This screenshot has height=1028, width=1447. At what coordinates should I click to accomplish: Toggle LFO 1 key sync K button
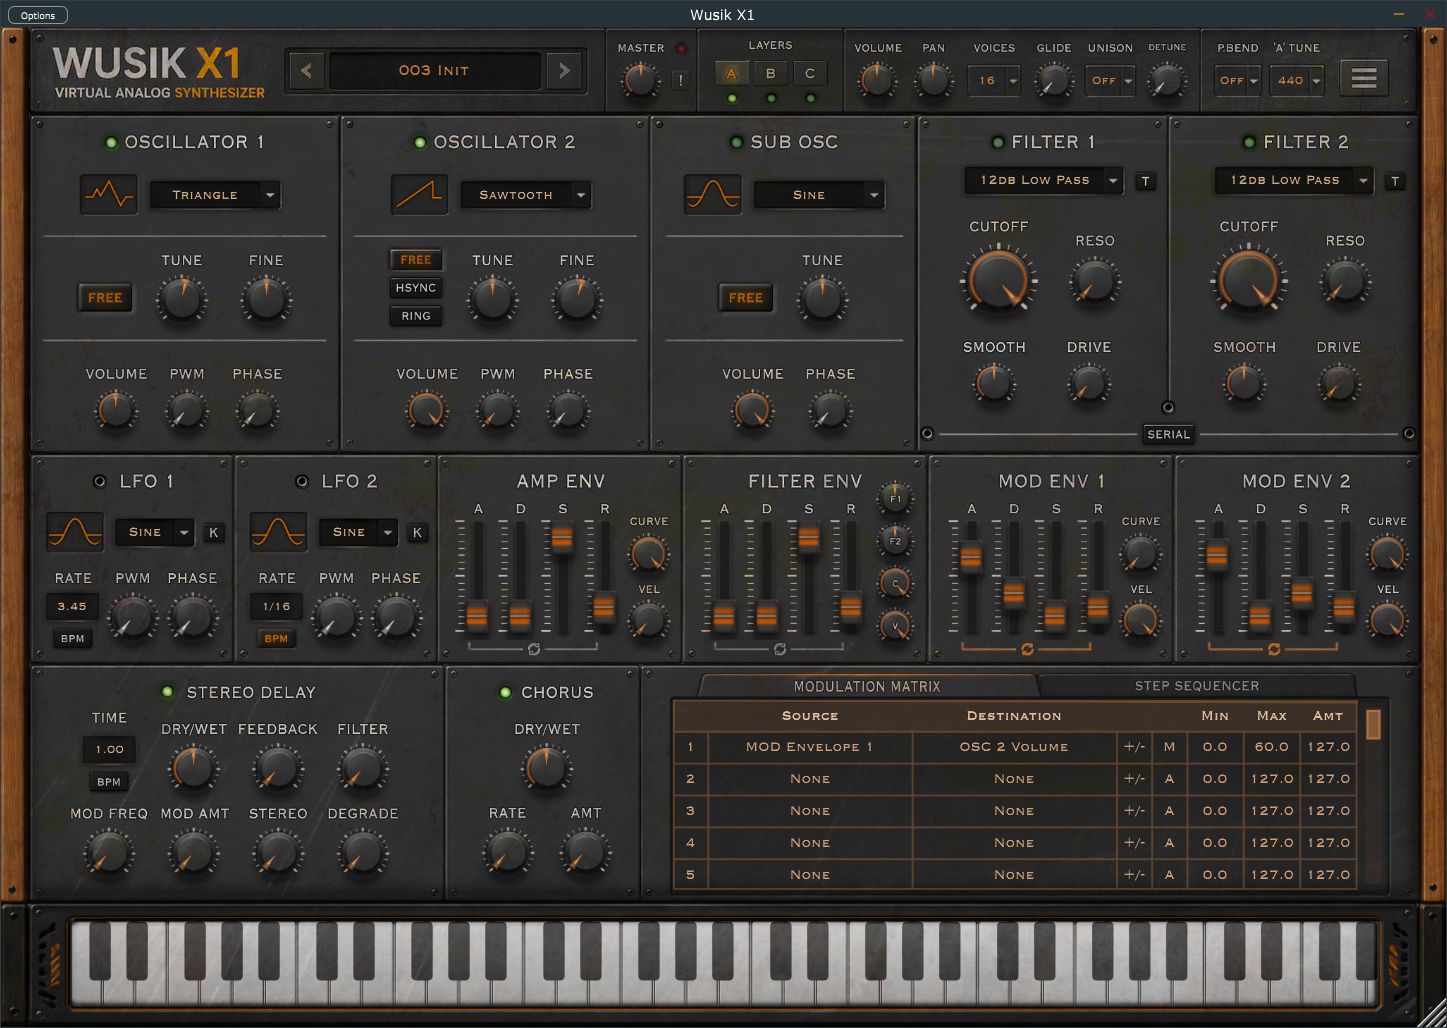[x=213, y=533]
